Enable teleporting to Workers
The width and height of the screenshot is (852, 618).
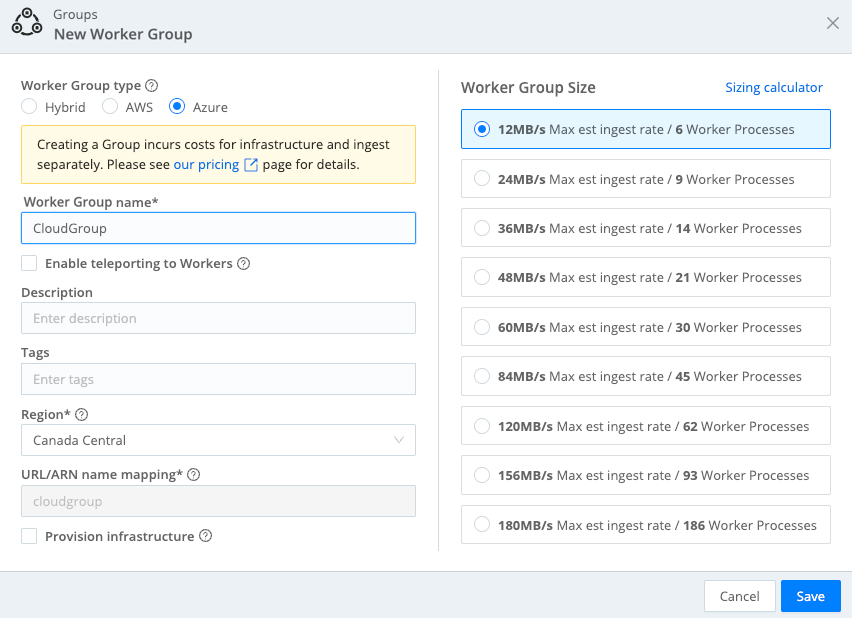28,263
